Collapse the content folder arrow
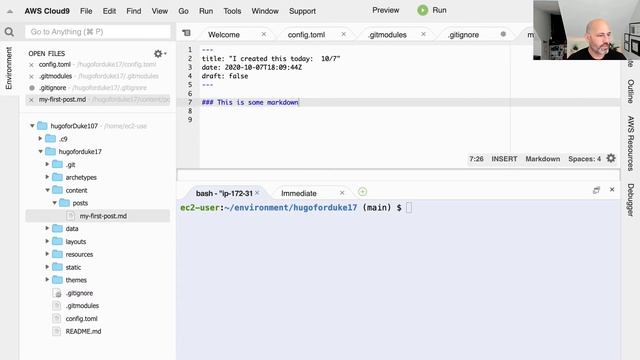The image size is (640, 360). [47, 190]
